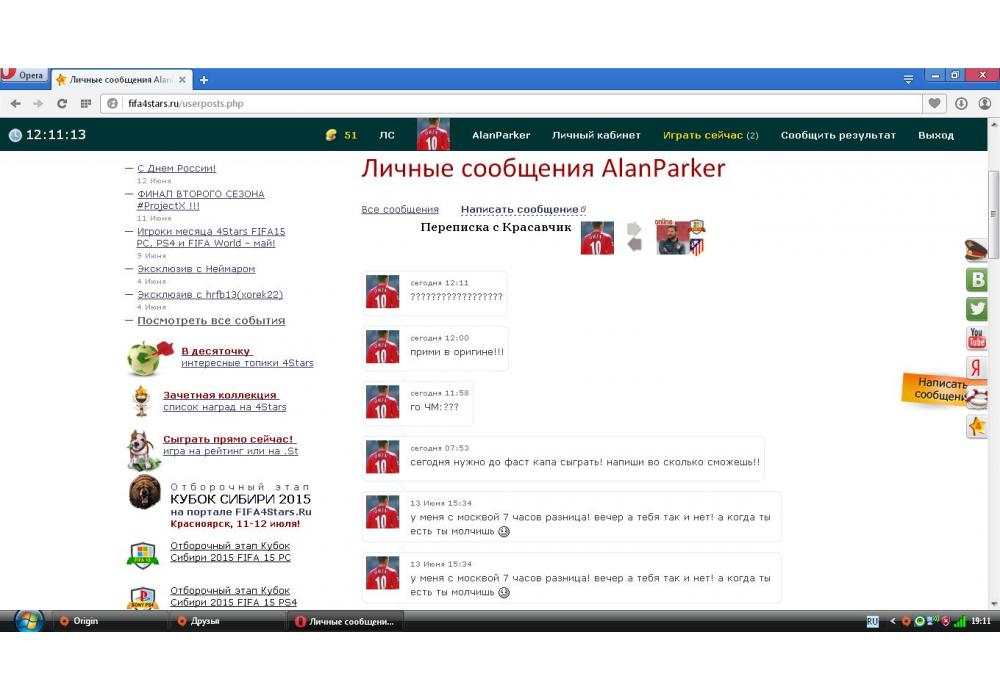Click Выход to log out

(x=936, y=135)
